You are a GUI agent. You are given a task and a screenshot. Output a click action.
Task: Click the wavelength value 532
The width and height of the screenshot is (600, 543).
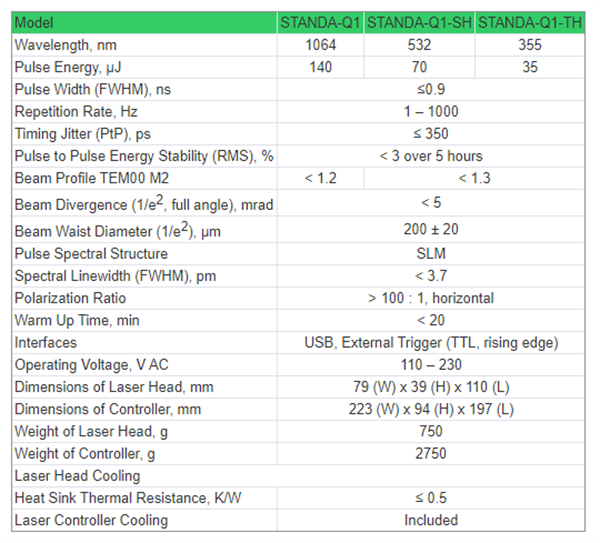point(419,45)
